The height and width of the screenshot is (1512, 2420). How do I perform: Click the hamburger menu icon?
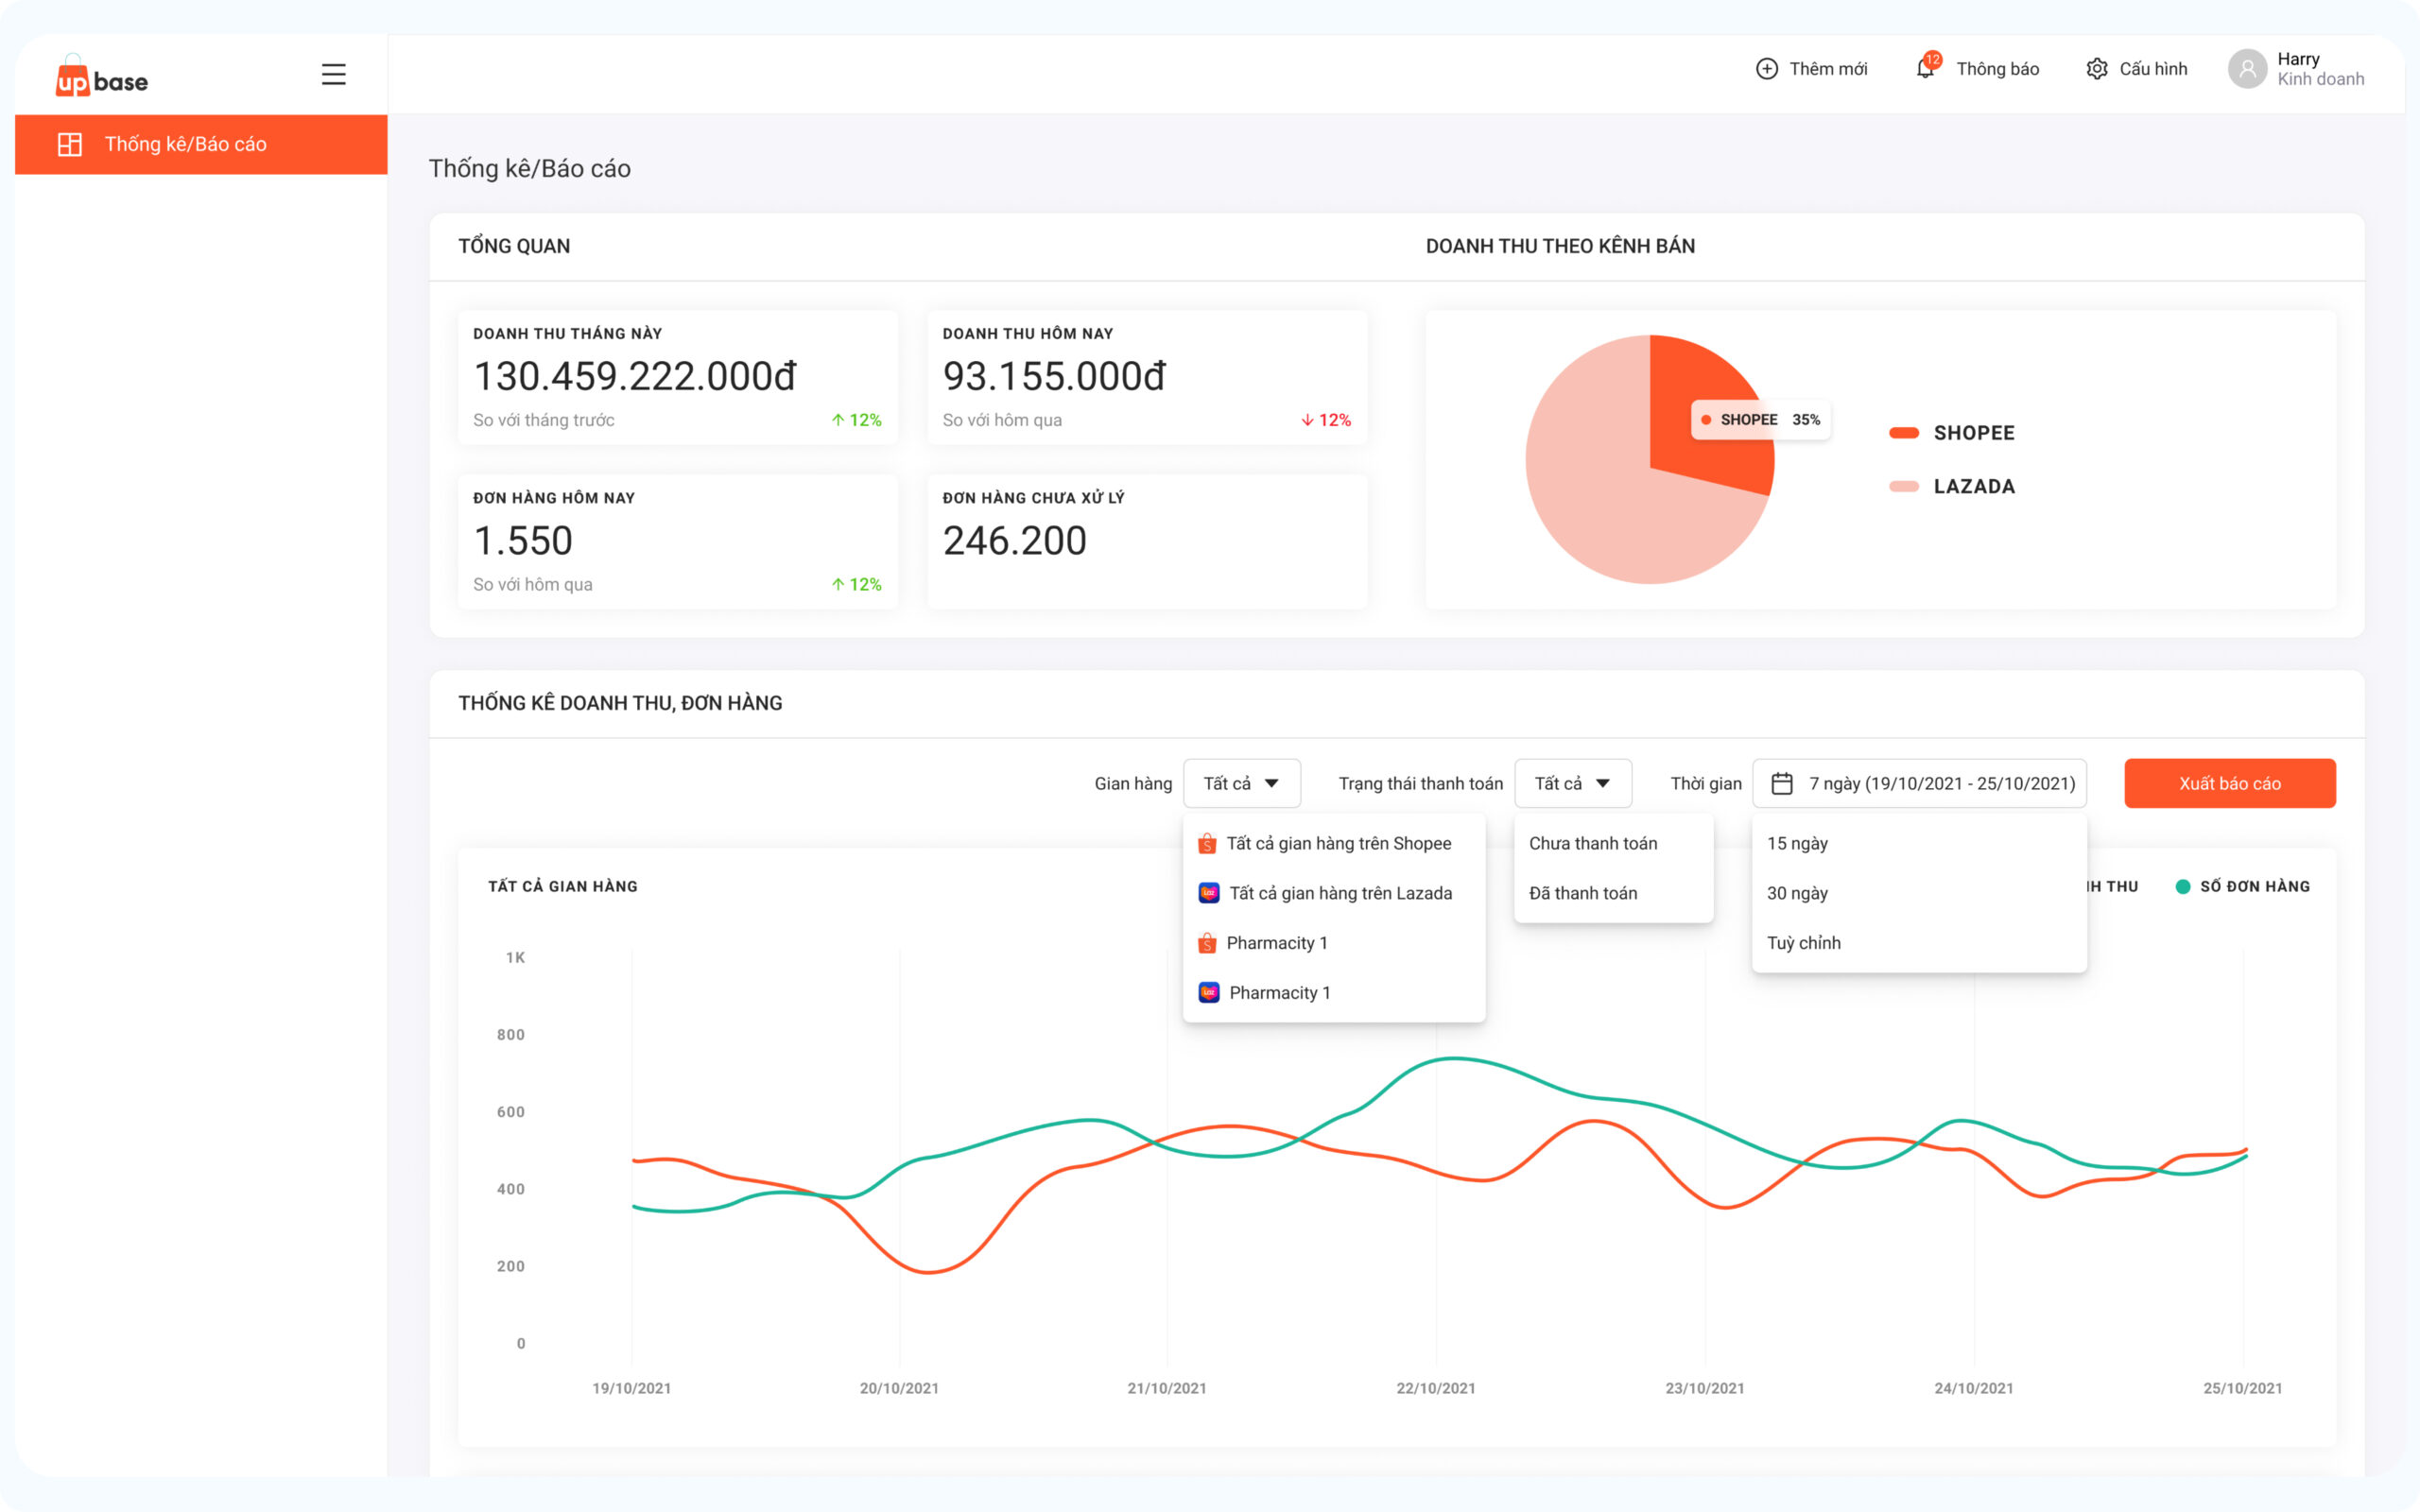coord(333,75)
